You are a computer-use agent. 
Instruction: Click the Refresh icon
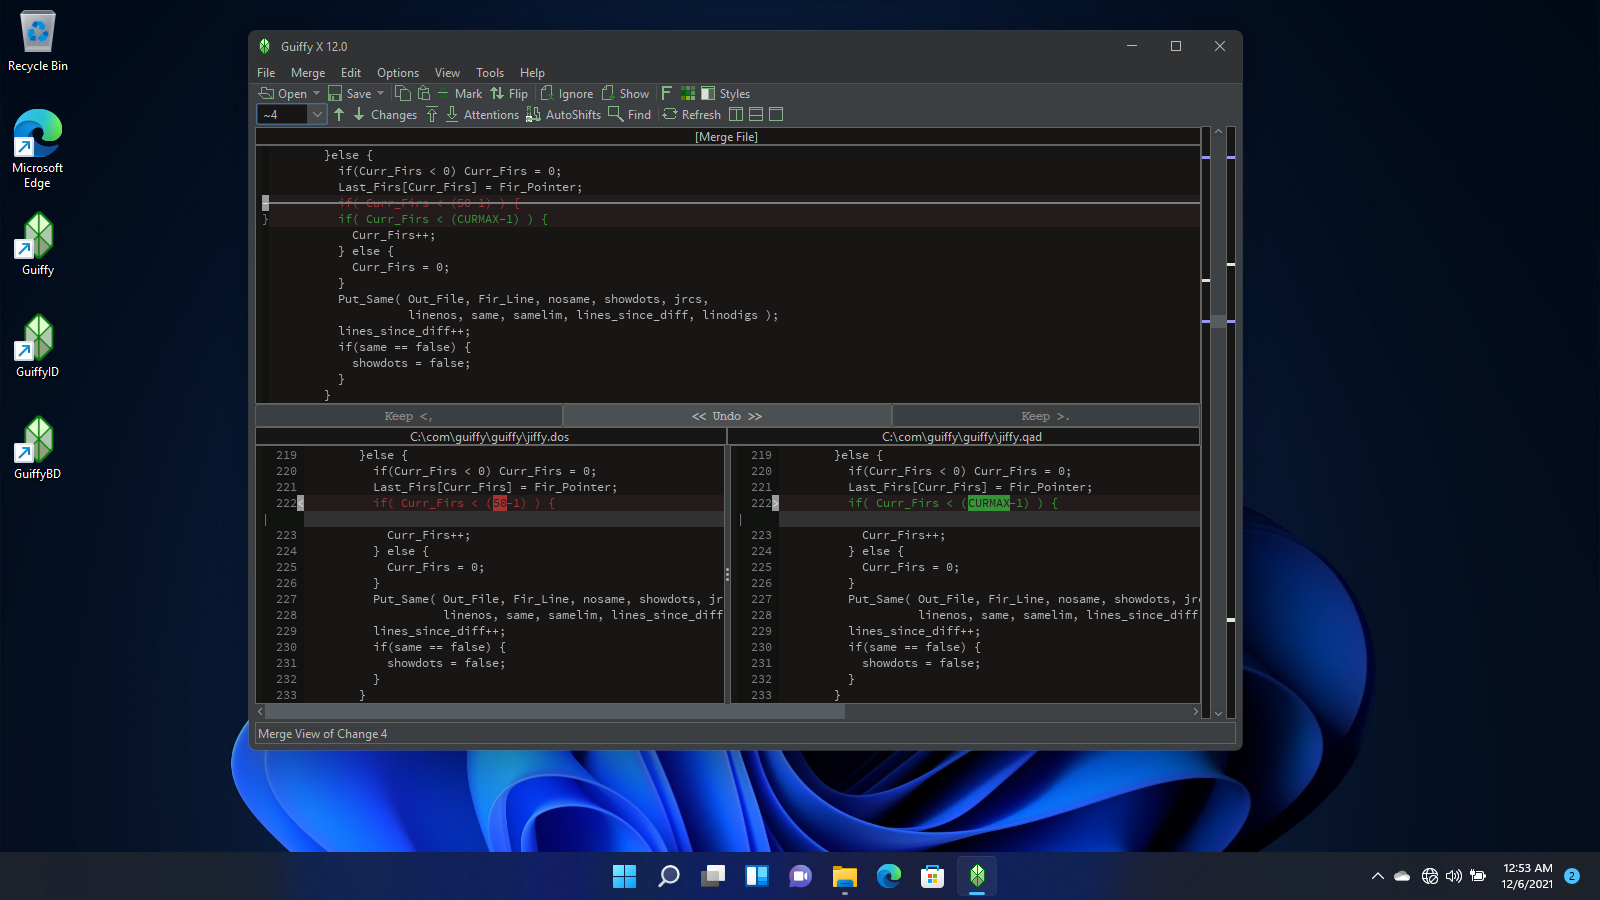[670, 114]
